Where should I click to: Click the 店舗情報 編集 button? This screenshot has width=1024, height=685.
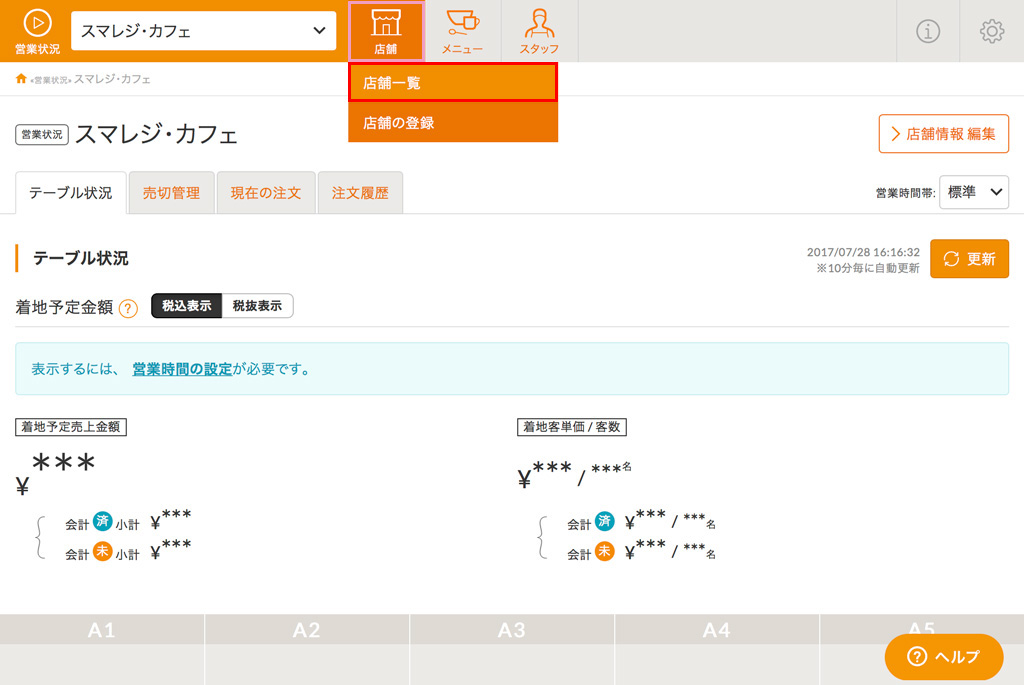pyautogui.click(x=943, y=134)
